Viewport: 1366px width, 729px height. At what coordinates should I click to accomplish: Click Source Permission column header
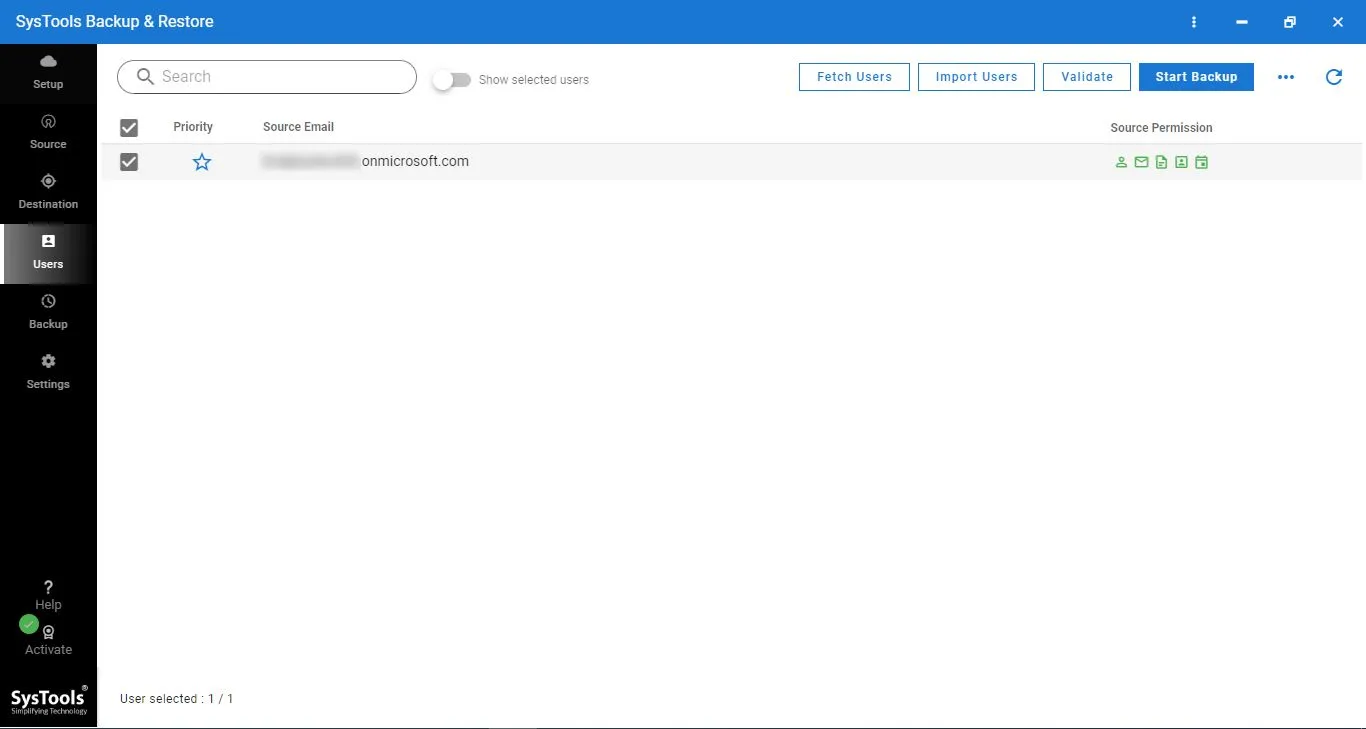point(1161,128)
